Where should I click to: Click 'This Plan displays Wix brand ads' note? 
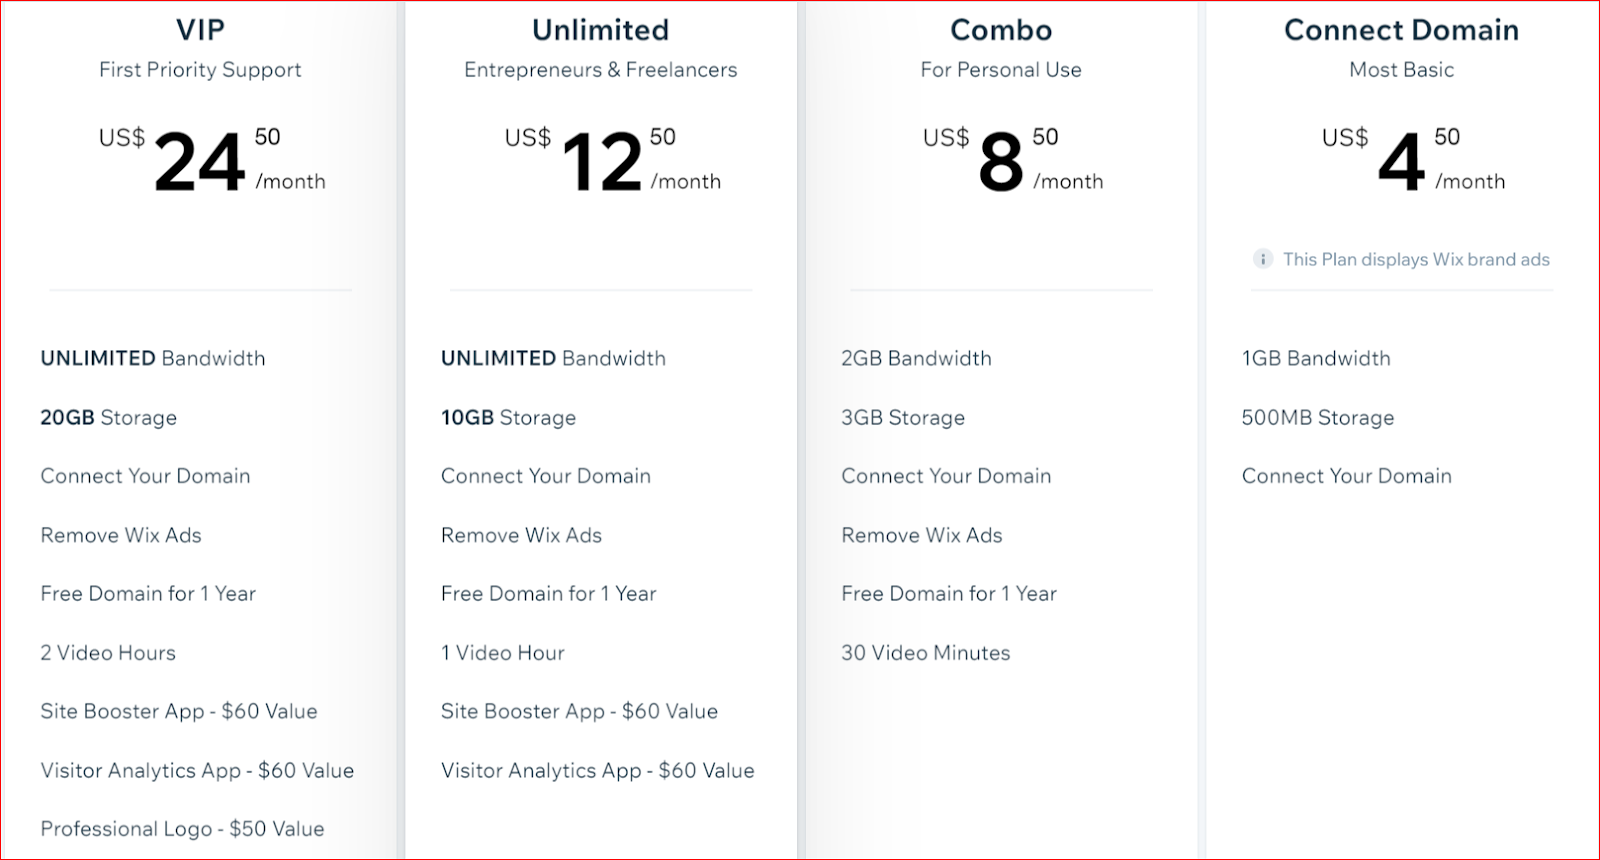click(x=1416, y=259)
